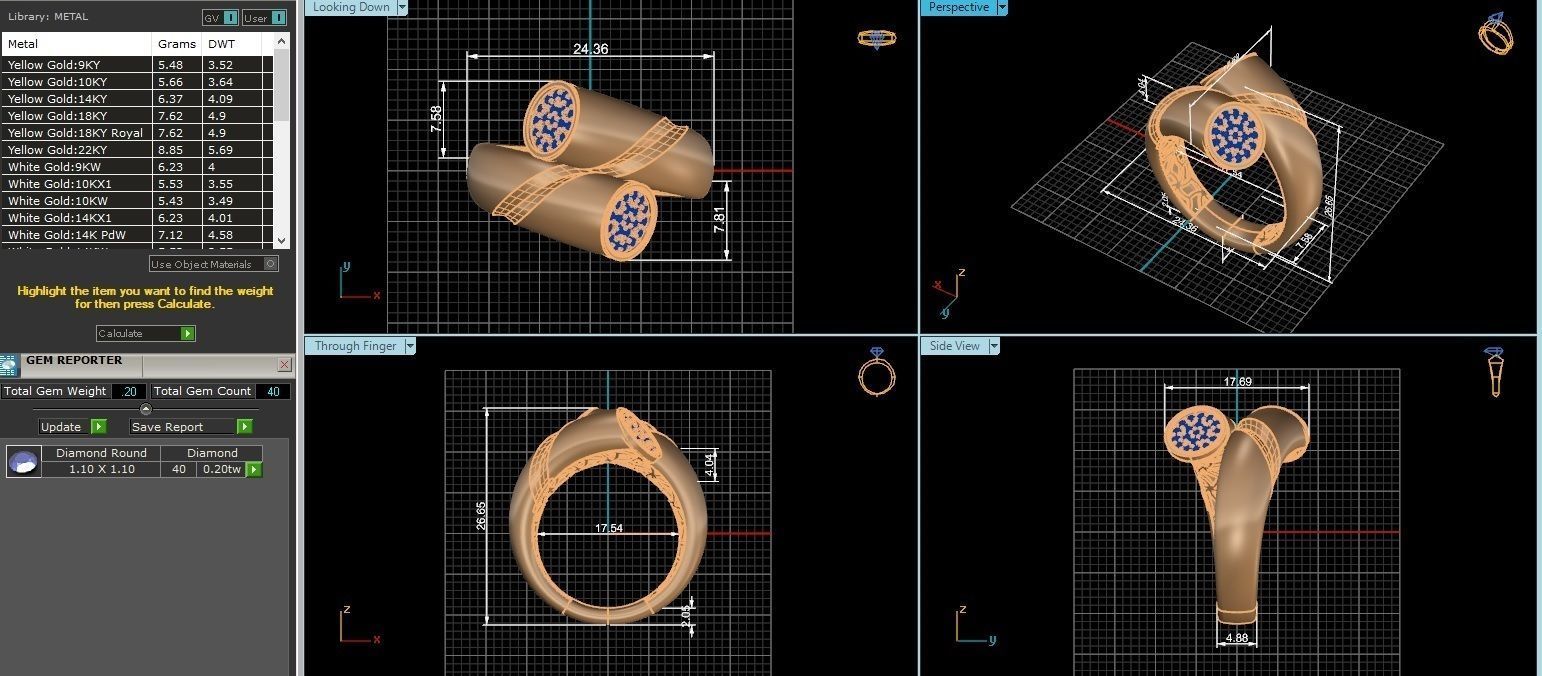Viewport: 1542px width, 676px height.
Task: Click the 0.20tw weight cell
Action: (221, 469)
